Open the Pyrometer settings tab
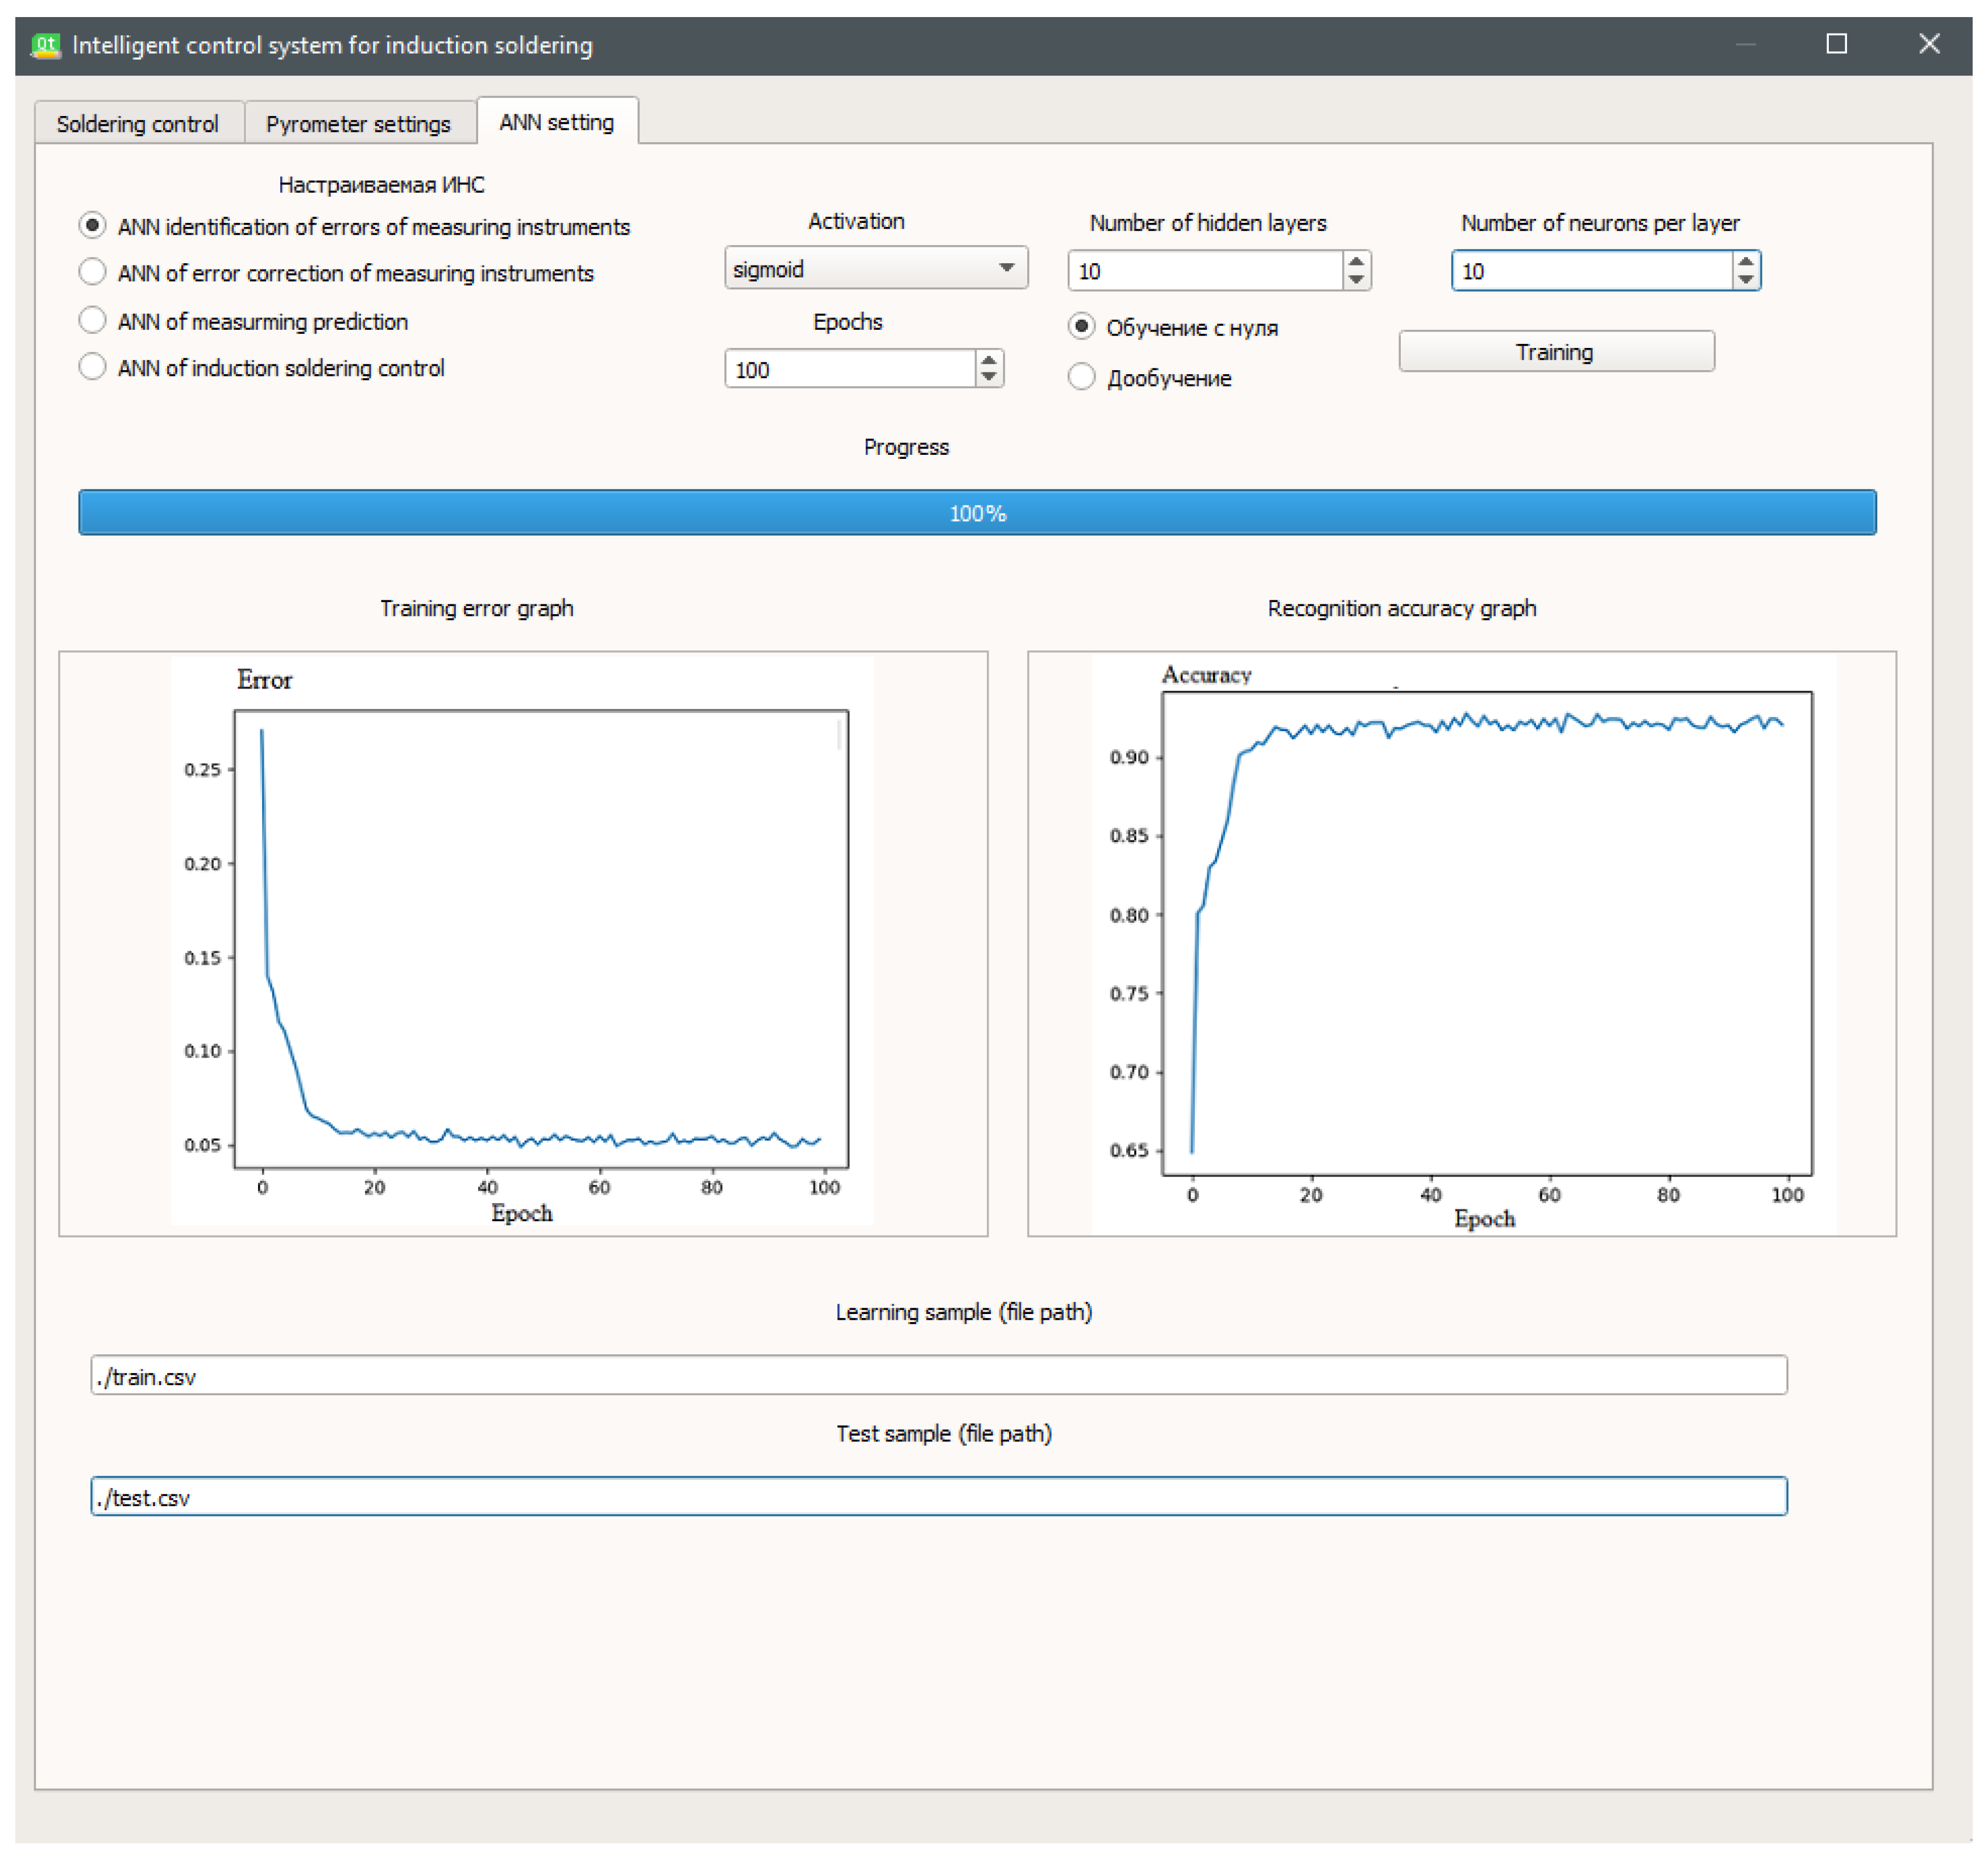 pyautogui.click(x=358, y=124)
